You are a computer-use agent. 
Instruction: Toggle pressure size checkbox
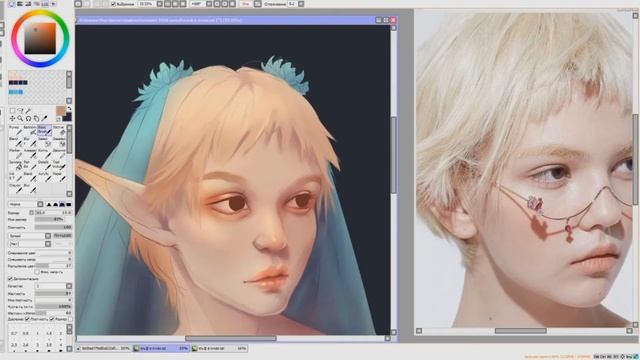tap(52, 319)
